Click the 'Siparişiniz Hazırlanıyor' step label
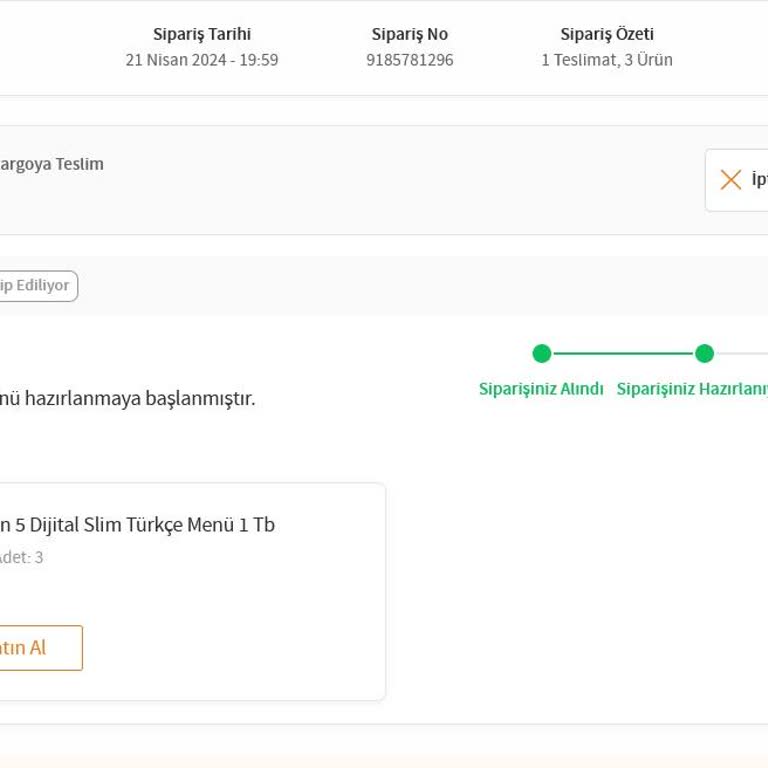The image size is (768, 768). tap(692, 388)
